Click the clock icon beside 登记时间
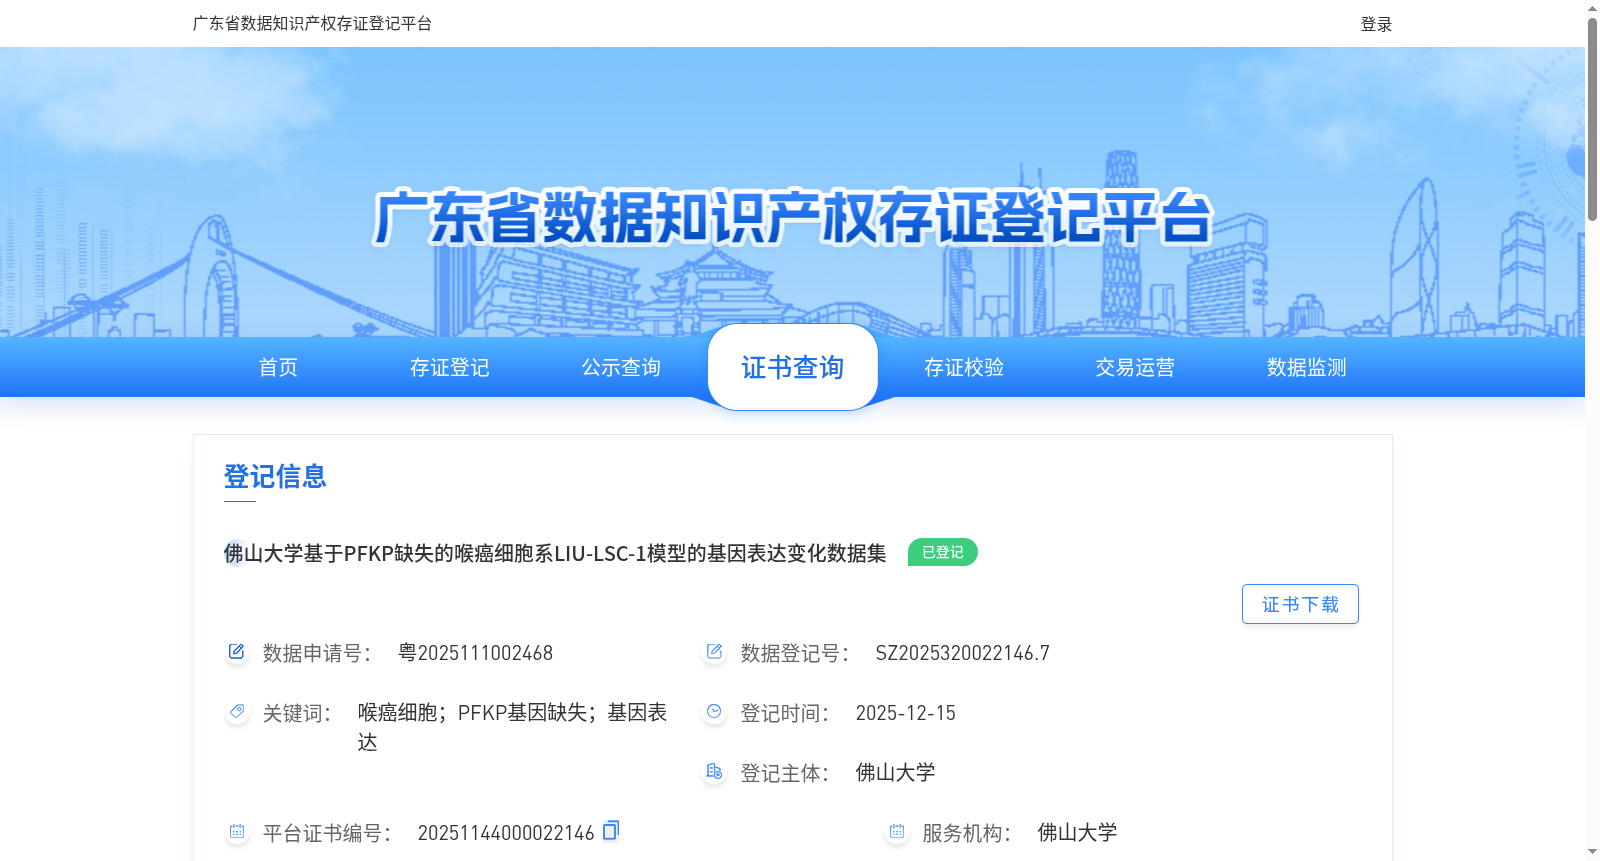Image resolution: width=1600 pixels, height=861 pixels. [x=714, y=712]
